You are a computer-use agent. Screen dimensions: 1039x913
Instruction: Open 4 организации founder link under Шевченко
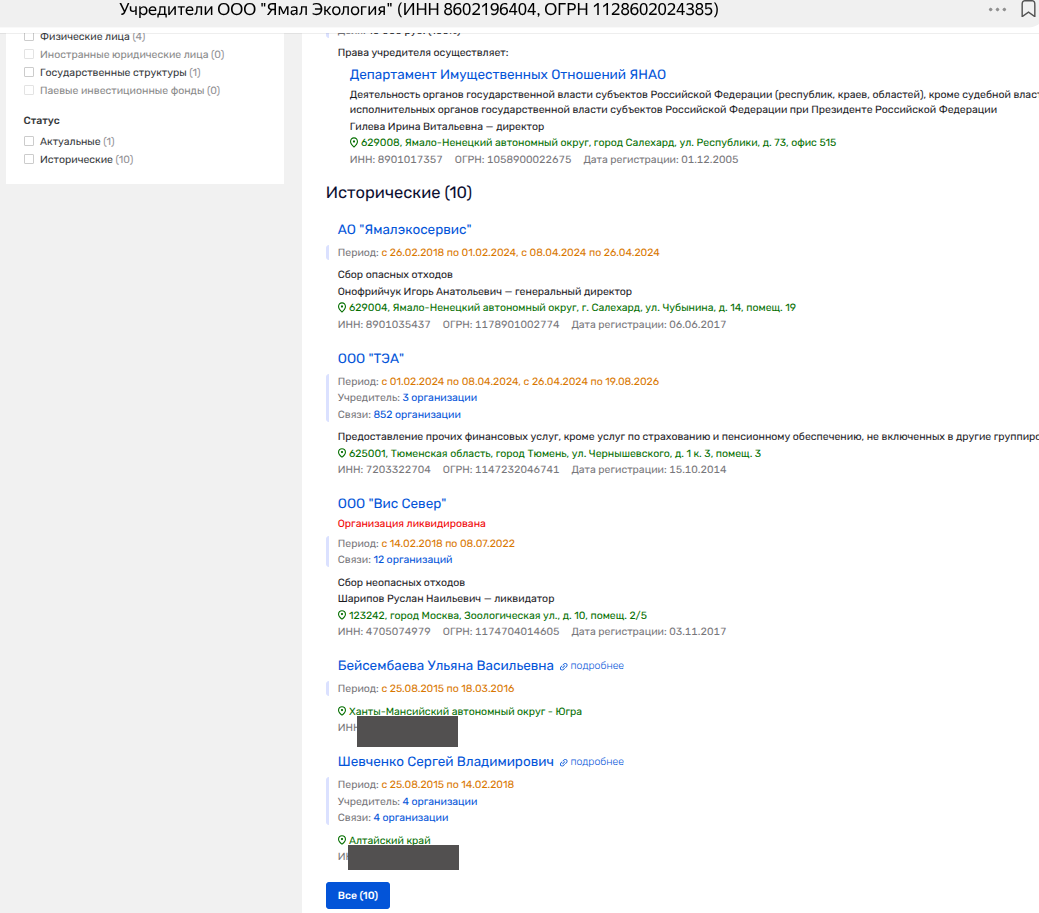pos(440,802)
